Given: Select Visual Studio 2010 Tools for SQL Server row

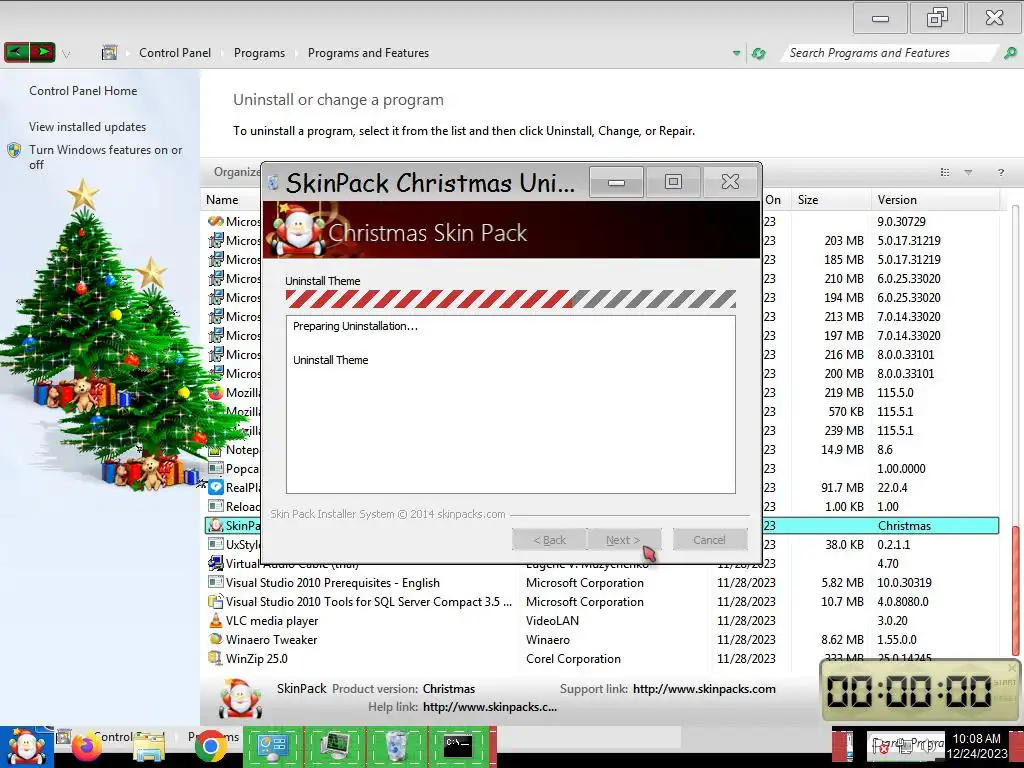Looking at the screenshot, I should point(601,601).
